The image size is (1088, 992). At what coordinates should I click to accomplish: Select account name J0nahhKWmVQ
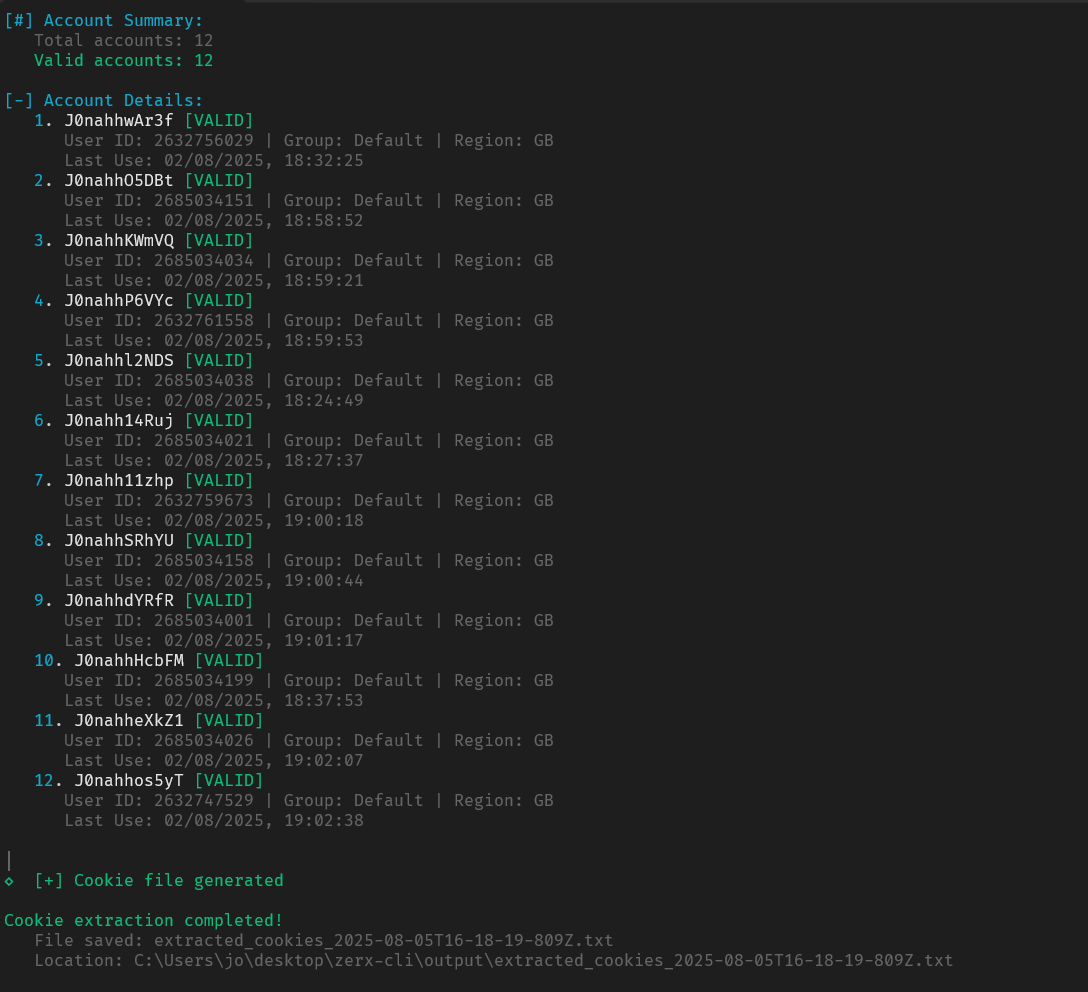[118, 240]
